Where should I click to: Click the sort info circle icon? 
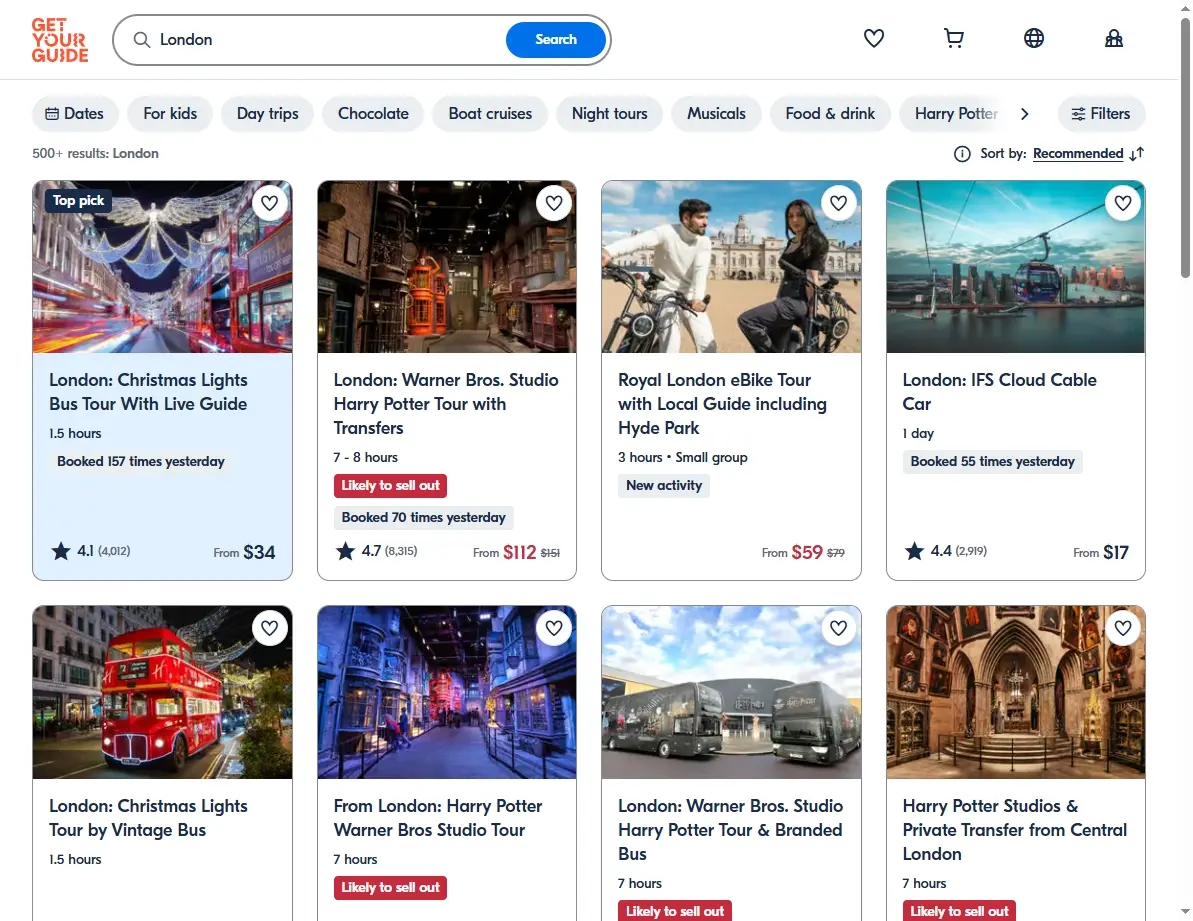(x=962, y=154)
